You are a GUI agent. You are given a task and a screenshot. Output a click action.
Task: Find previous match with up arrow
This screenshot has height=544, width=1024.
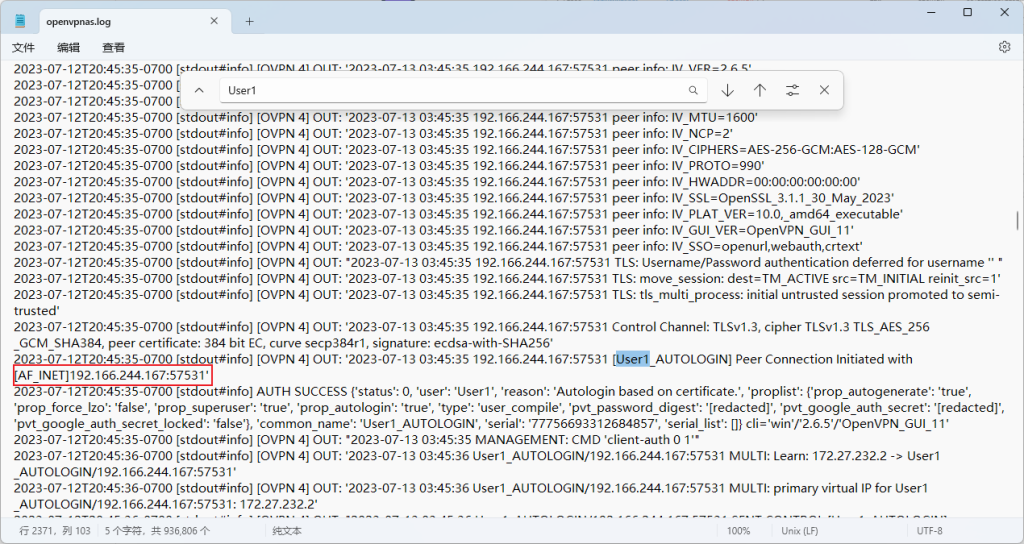point(760,90)
